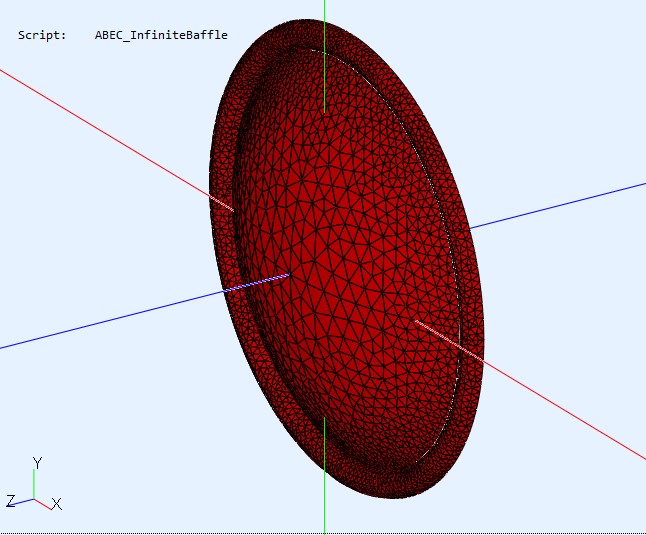Click the ABEC_InfiniteBaffle script name text
The height and width of the screenshot is (535, 646).
[161, 35]
